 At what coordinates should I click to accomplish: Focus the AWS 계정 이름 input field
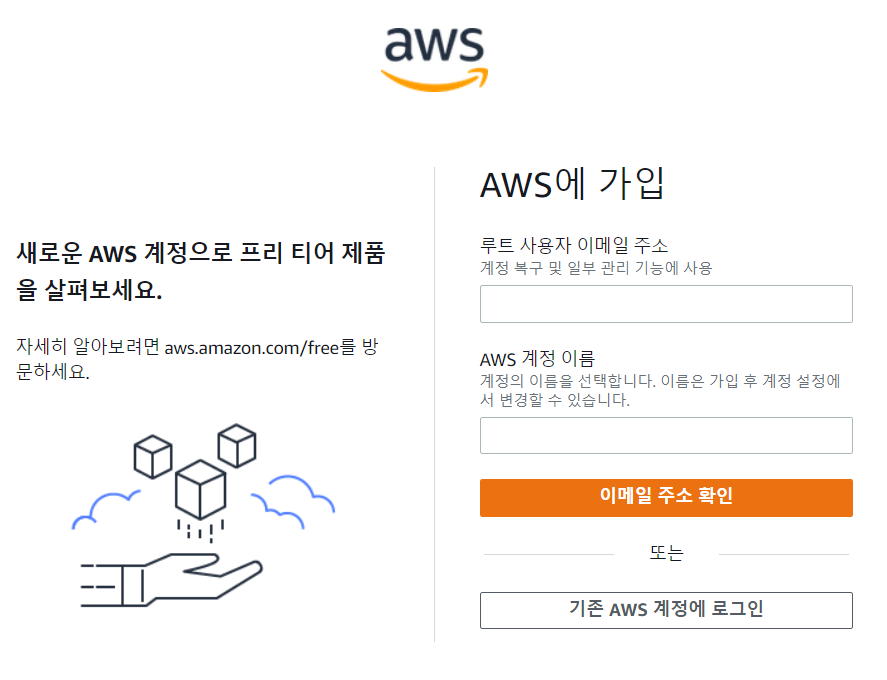click(666, 436)
